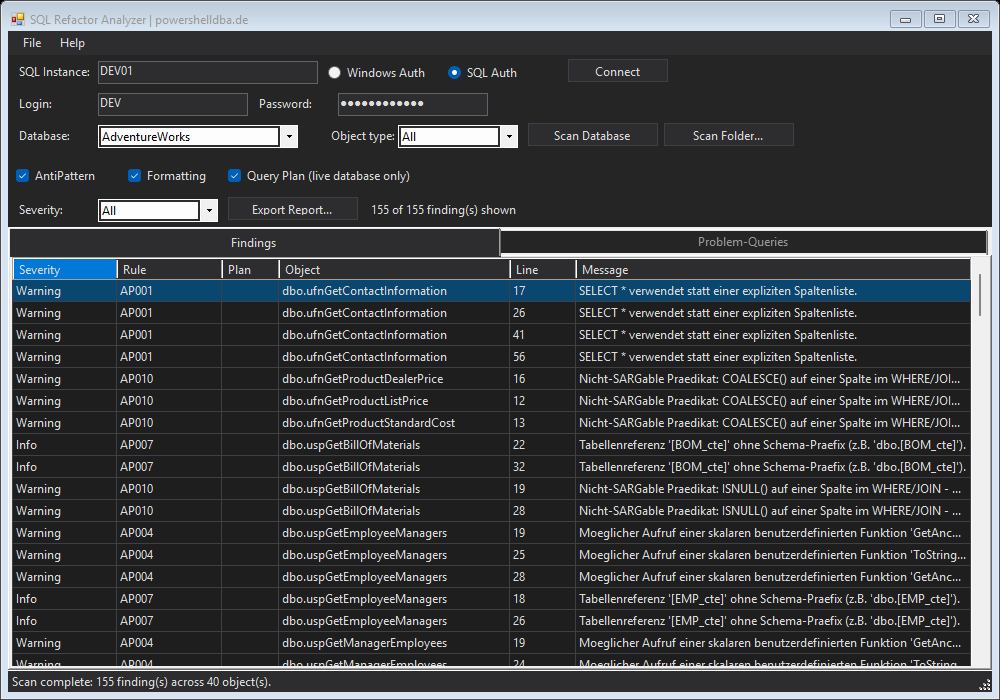The height and width of the screenshot is (700, 1000).
Task: Select dbo.uspGetEmployeeManagers row with line 25
Action: pyautogui.click(x=491, y=555)
